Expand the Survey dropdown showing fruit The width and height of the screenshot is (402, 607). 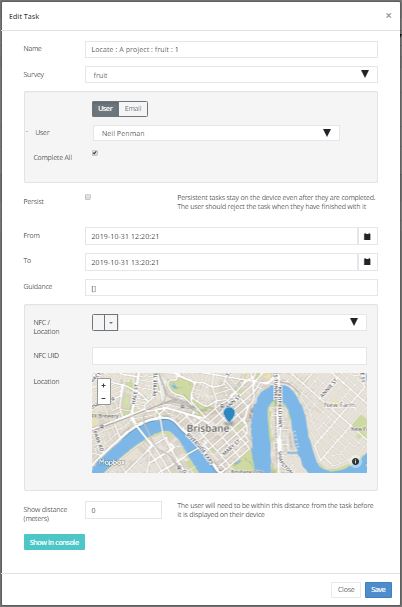tap(231, 75)
